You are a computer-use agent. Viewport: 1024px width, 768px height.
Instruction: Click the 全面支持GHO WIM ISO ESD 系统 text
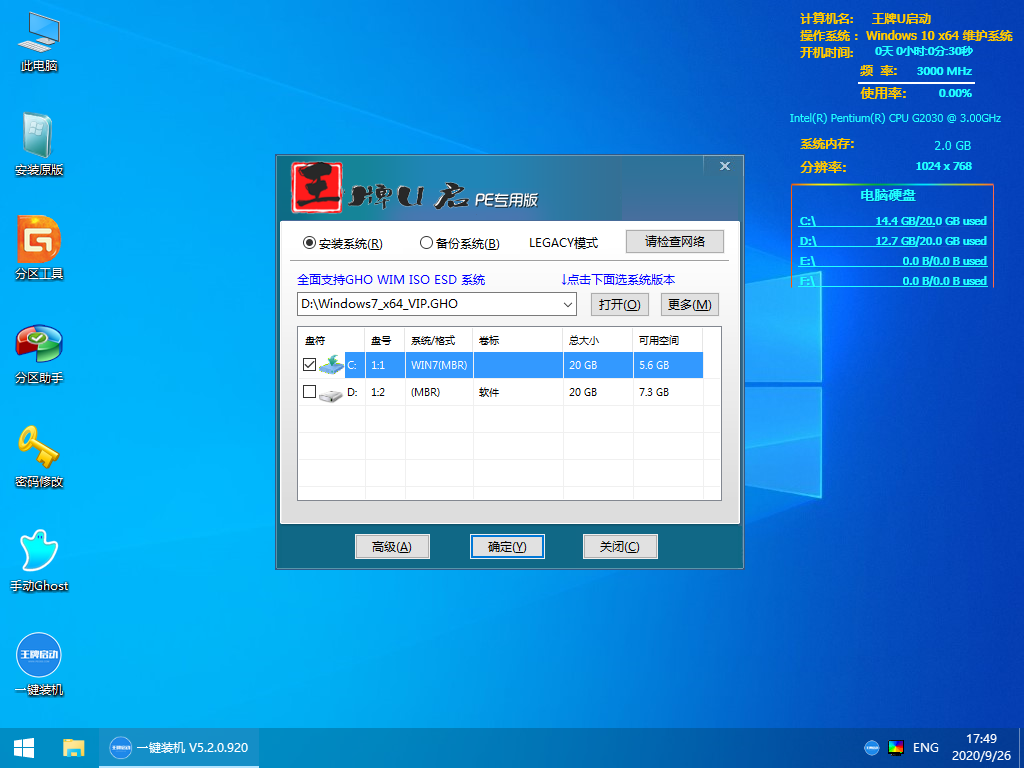pyautogui.click(x=391, y=280)
